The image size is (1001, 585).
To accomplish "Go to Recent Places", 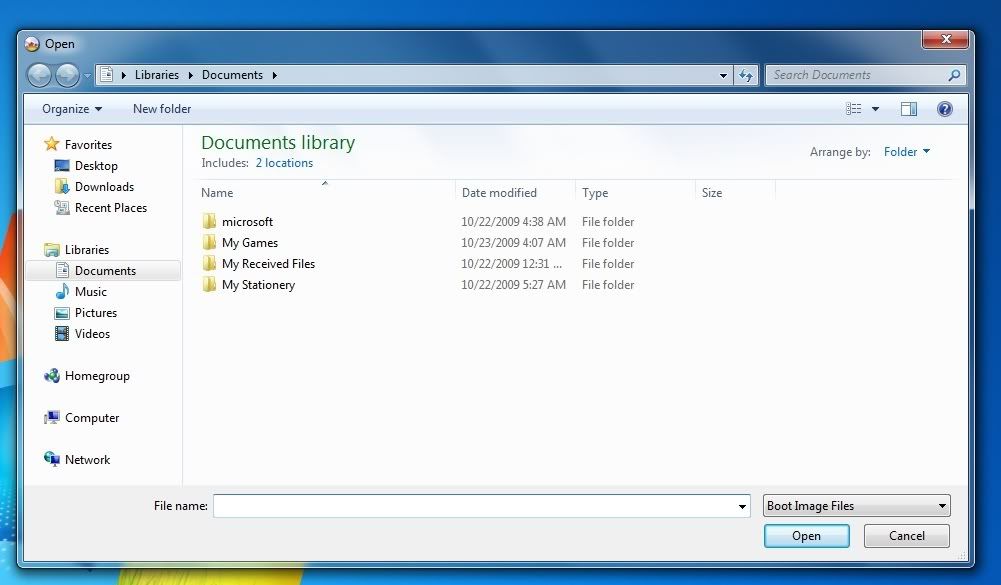I will [110, 208].
